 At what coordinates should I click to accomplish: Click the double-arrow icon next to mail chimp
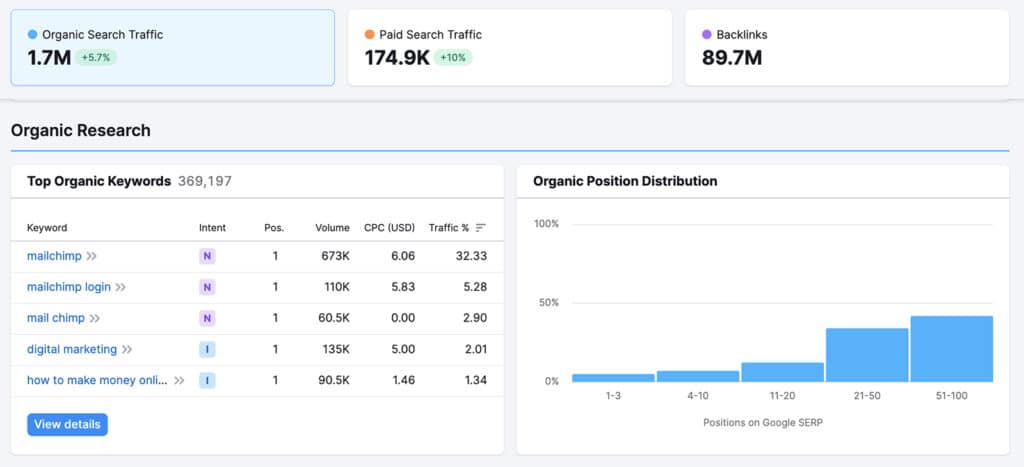95,318
